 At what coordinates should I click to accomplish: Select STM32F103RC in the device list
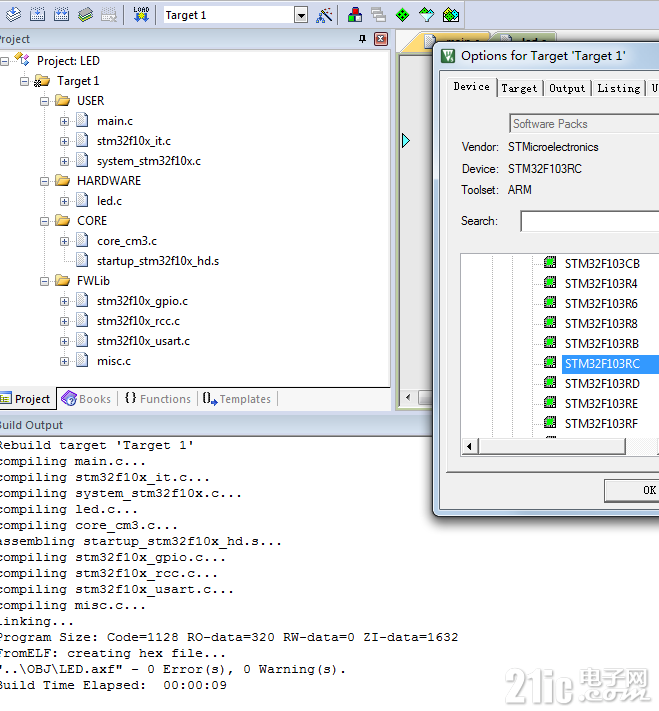click(x=602, y=363)
